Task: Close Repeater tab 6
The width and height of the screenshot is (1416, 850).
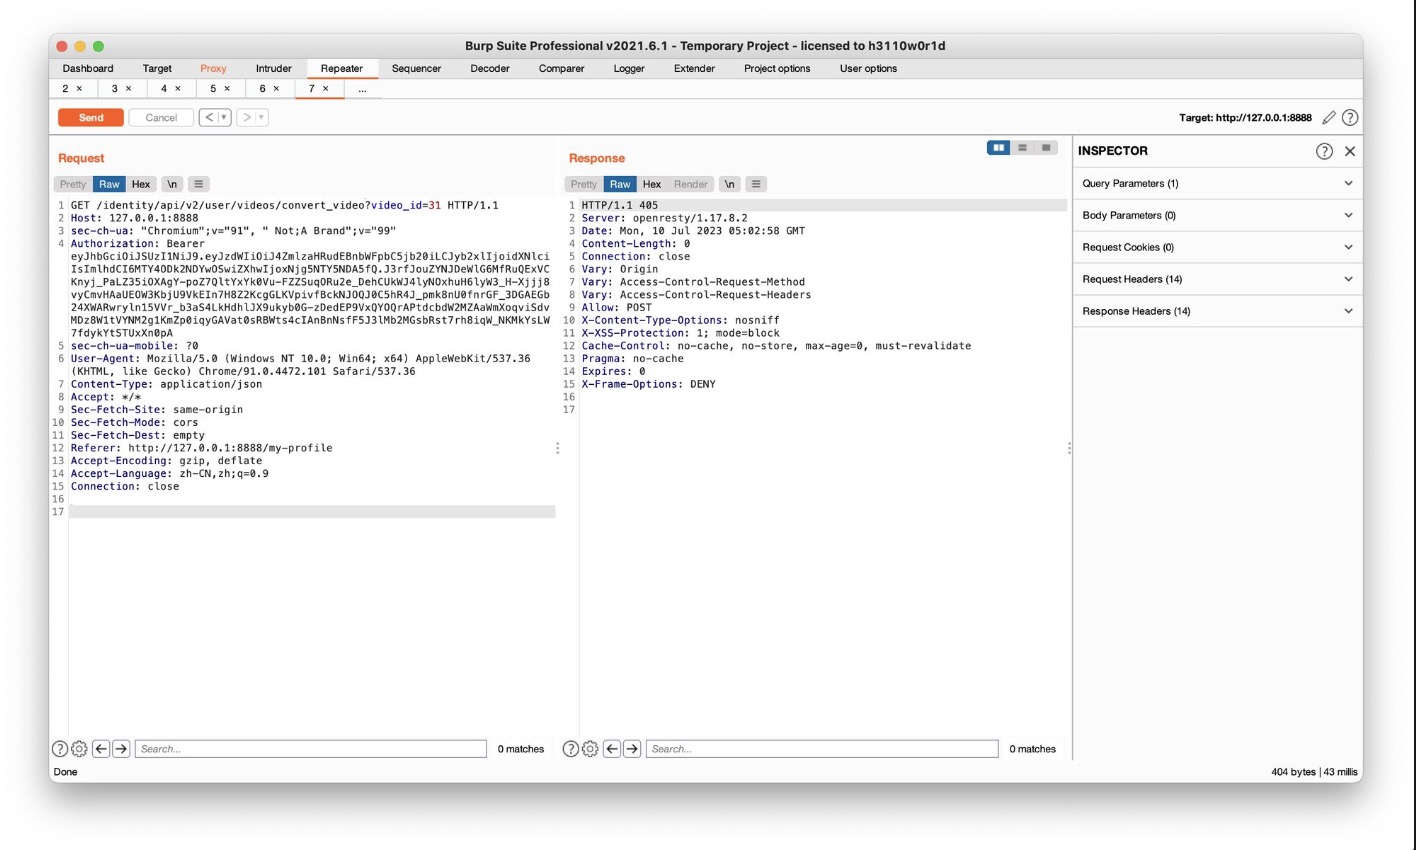Action: (x=276, y=89)
